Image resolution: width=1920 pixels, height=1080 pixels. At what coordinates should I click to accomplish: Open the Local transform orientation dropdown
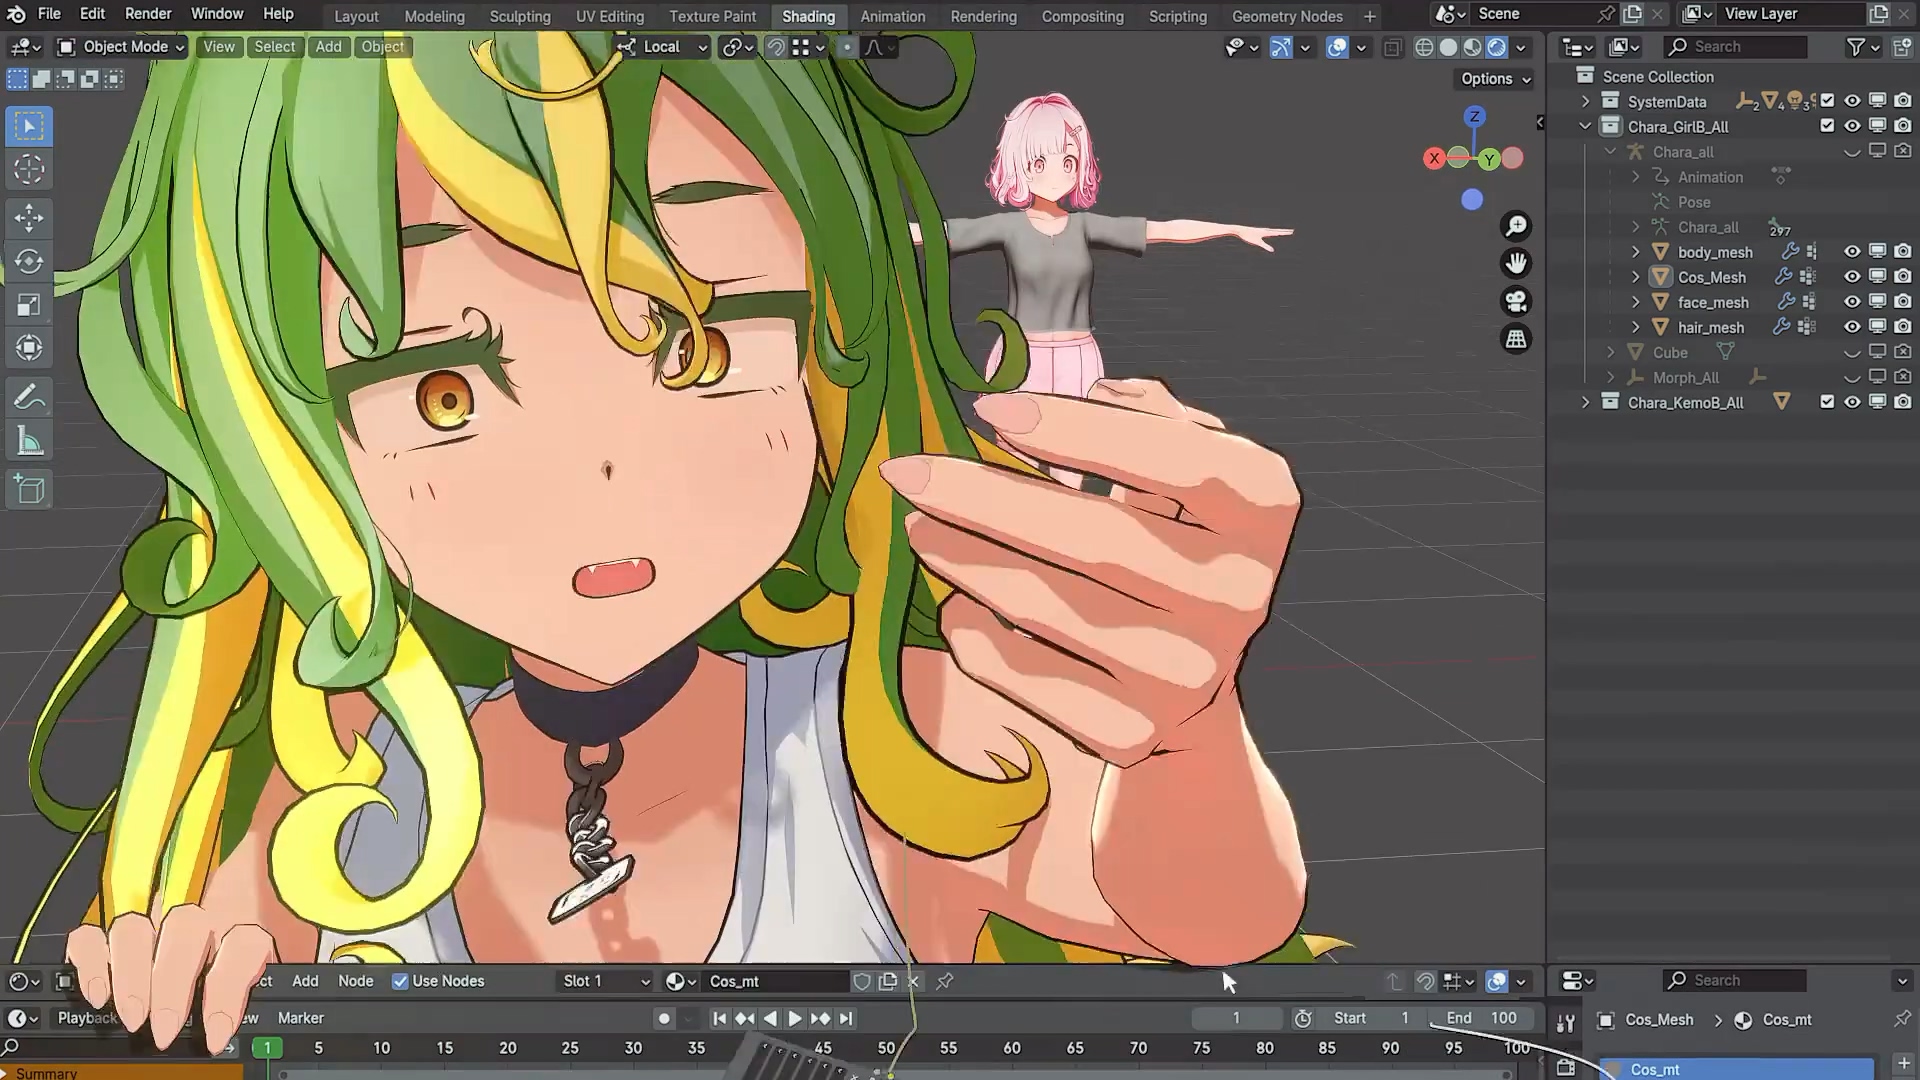[x=662, y=47]
